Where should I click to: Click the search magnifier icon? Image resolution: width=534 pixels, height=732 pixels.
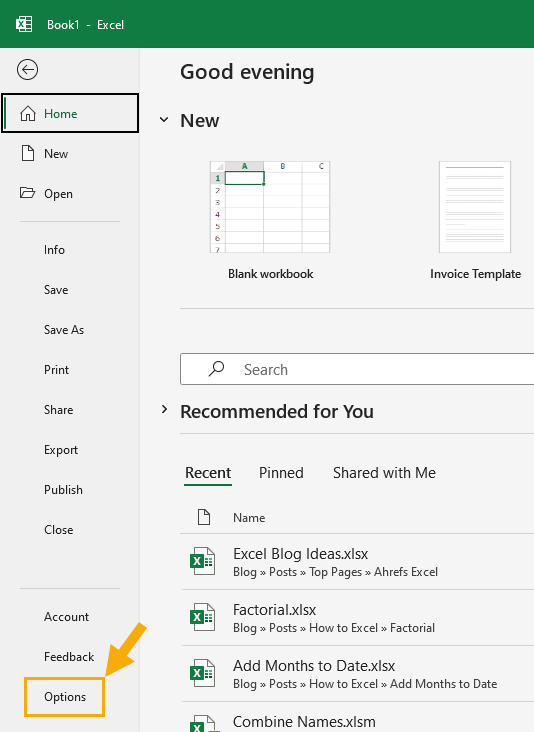pyautogui.click(x=216, y=369)
